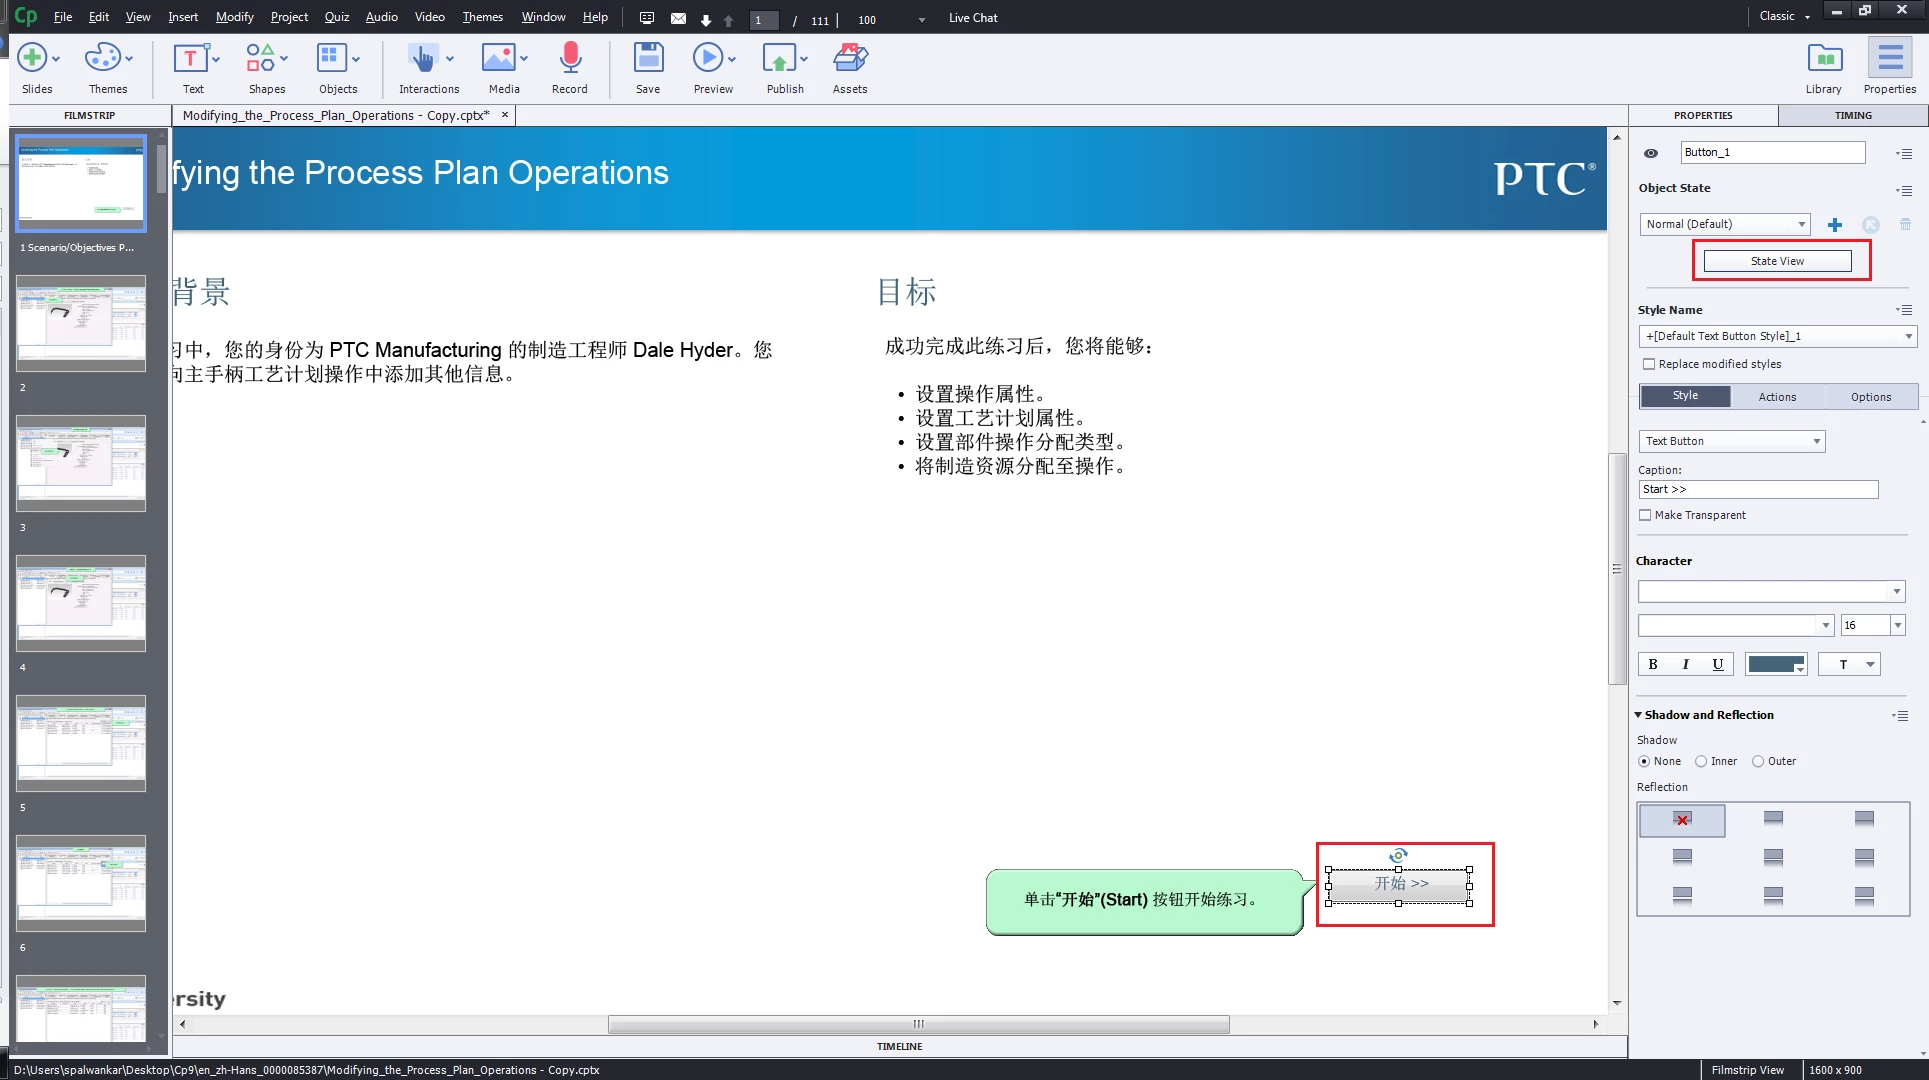Click the Save floppy disk icon
The height and width of the screenshot is (1080, 1929).
(648, 59)
